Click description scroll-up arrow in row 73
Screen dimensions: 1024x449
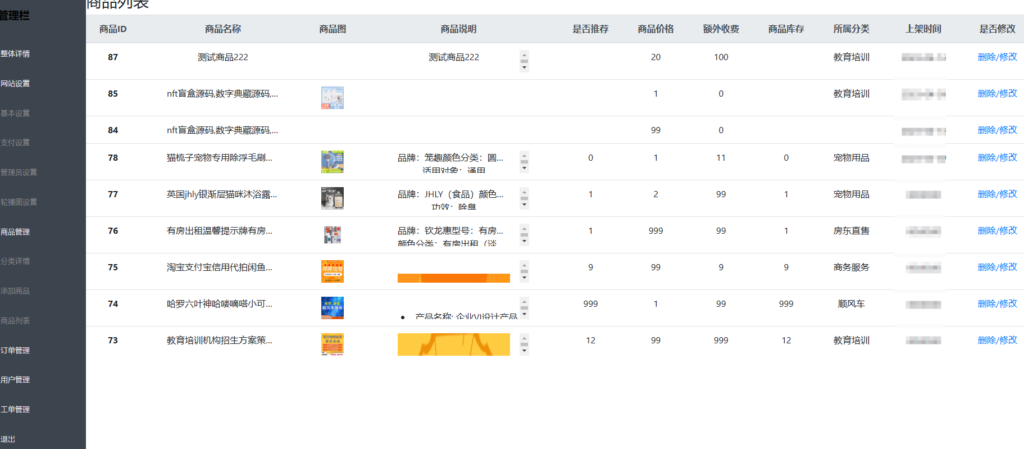(x=524, y=339)
